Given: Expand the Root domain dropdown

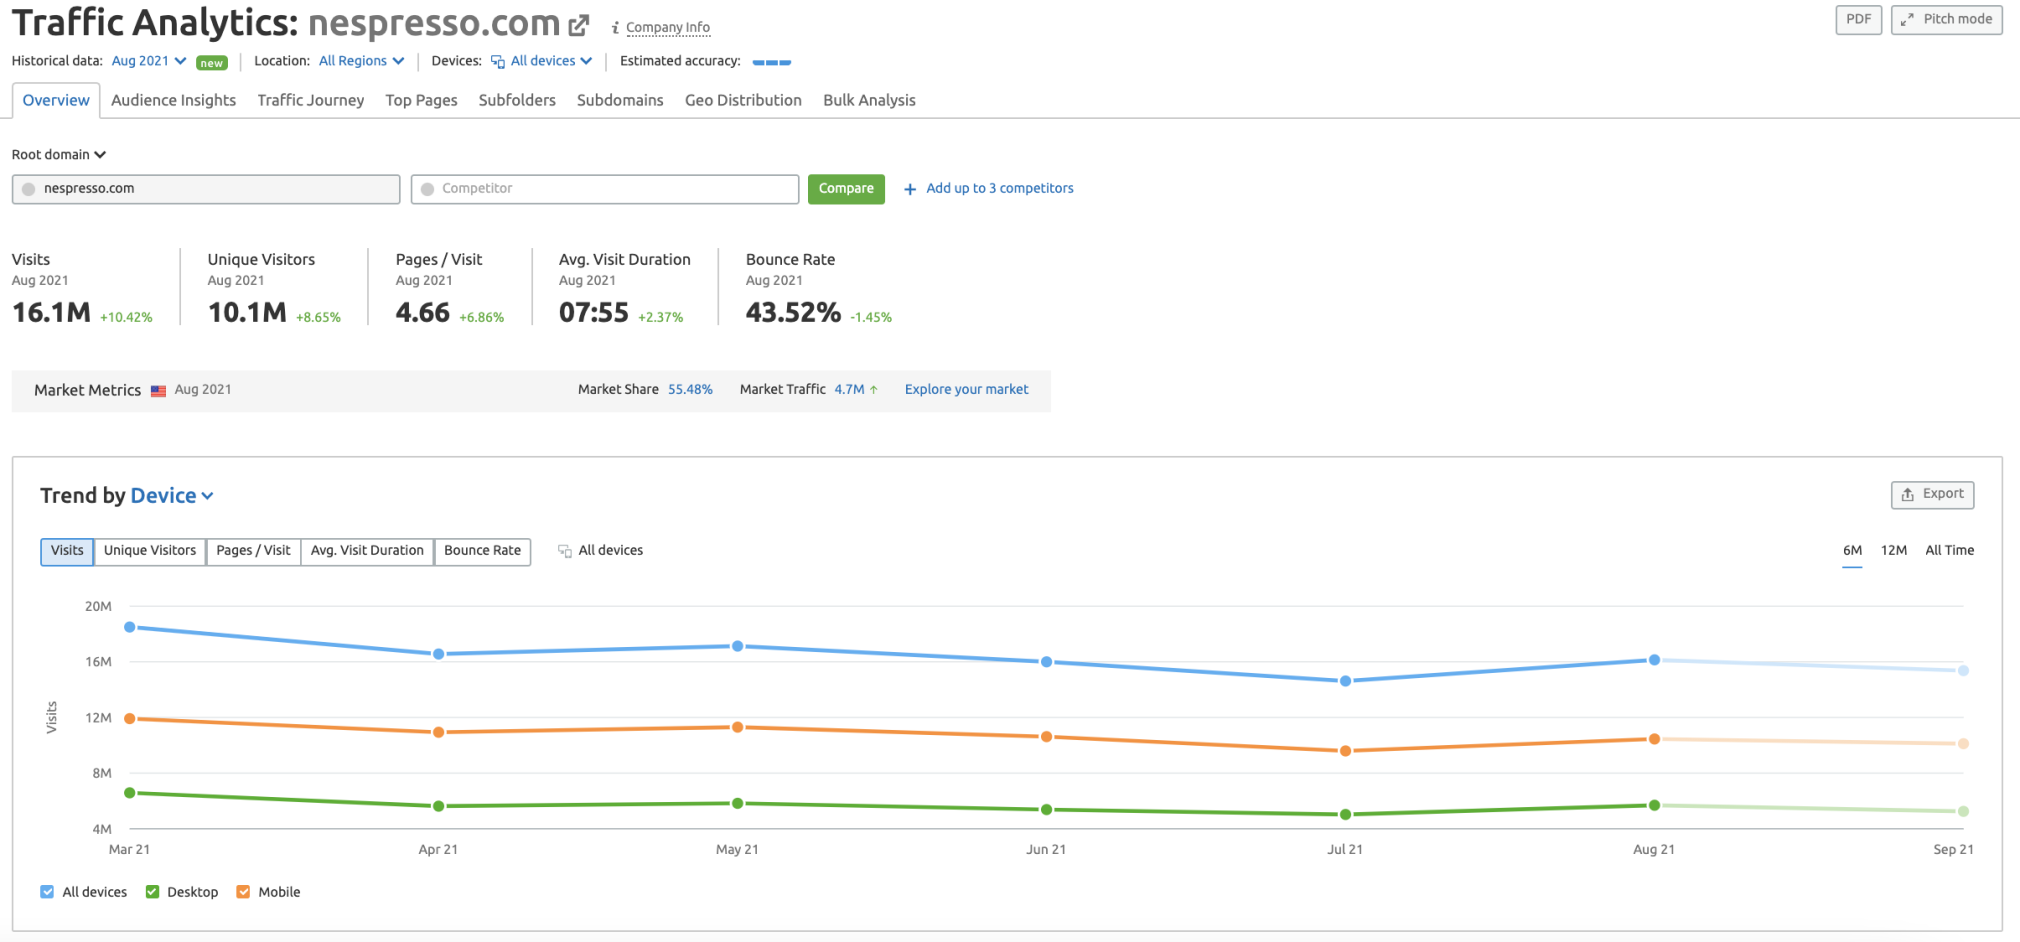Looking at the screenshot, I should [x=59, y=155].
